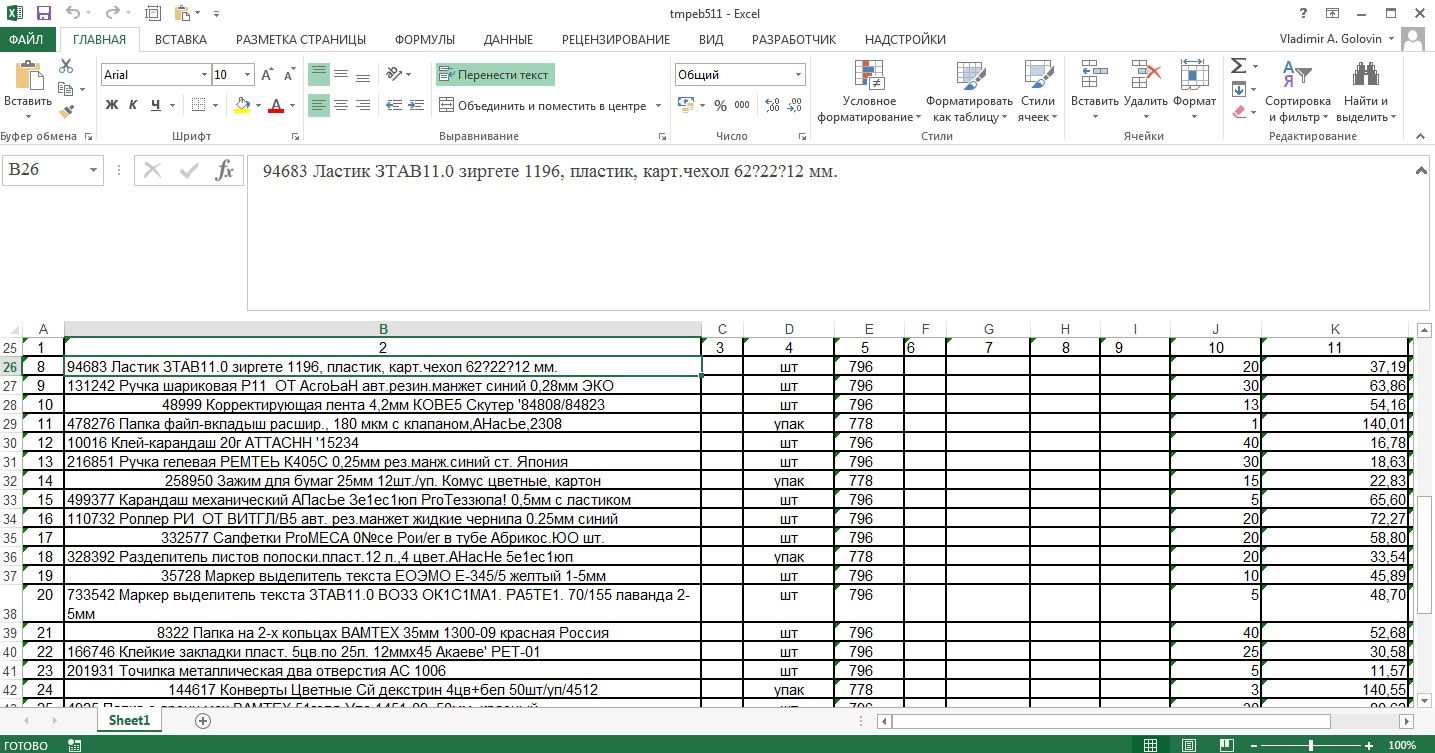Switch to the ДАННЫЕ tab
Viewport: 1435px width, 753px height.
pos(508,40)
